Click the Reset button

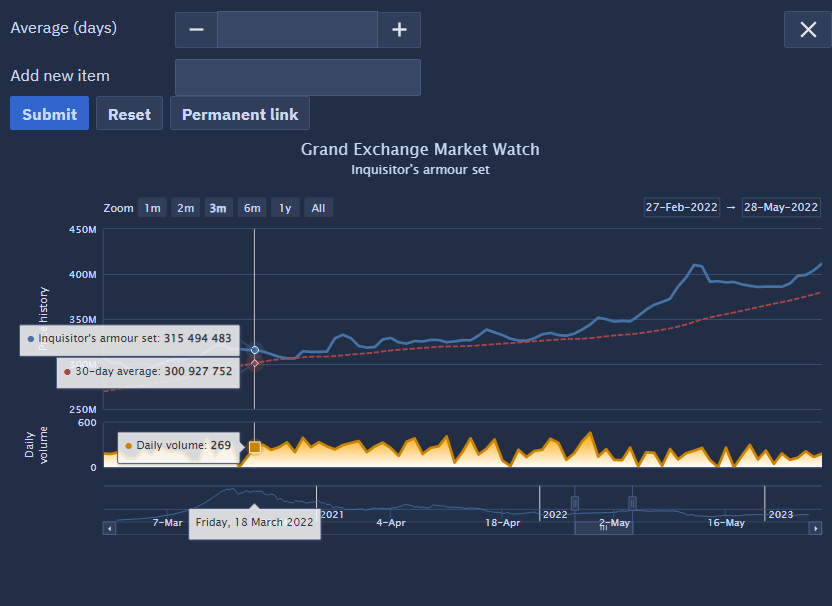129,113
